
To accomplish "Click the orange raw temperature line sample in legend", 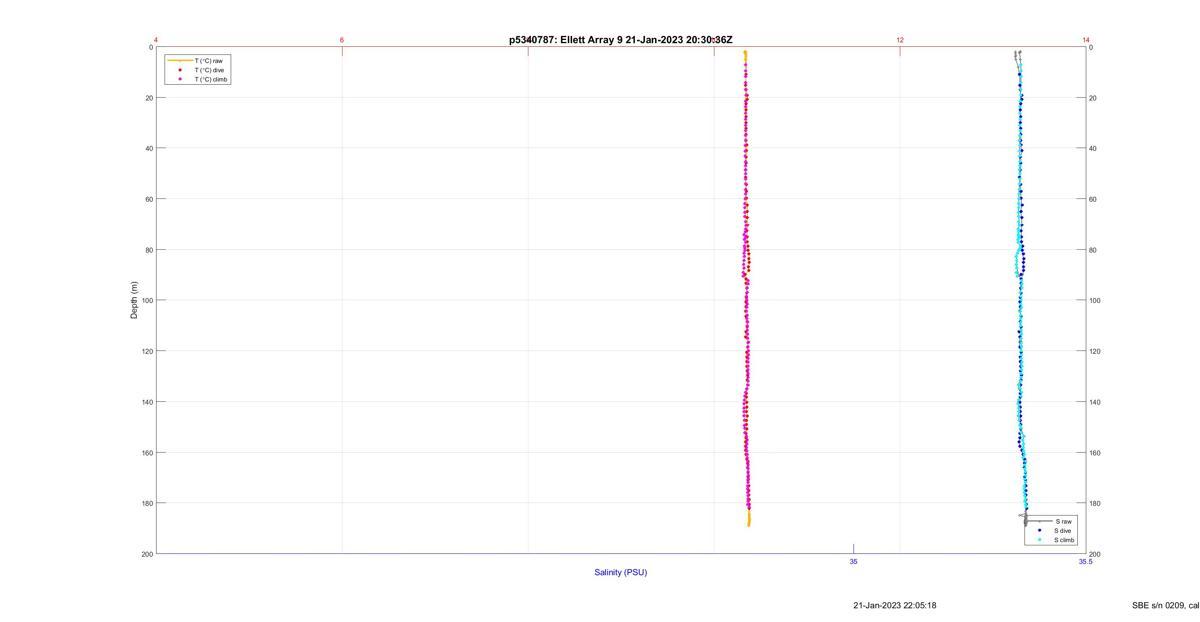I will coord(180,61).
